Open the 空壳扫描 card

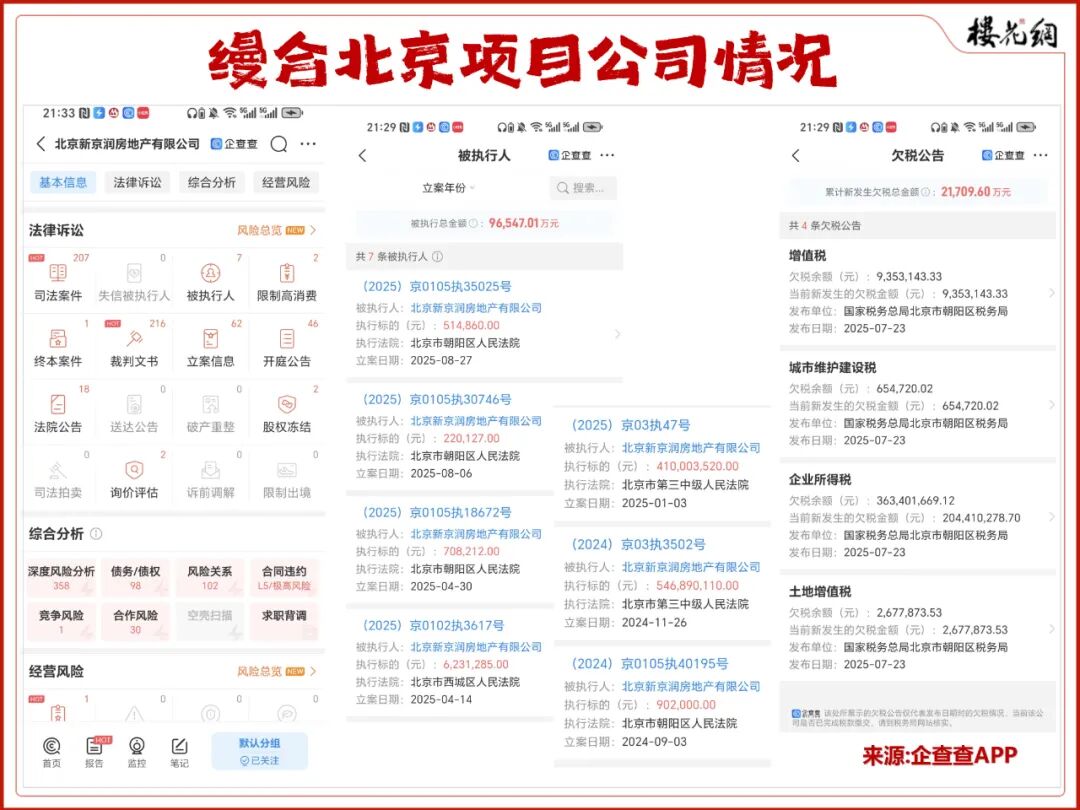pyautogui.click(x=210, y=622)
